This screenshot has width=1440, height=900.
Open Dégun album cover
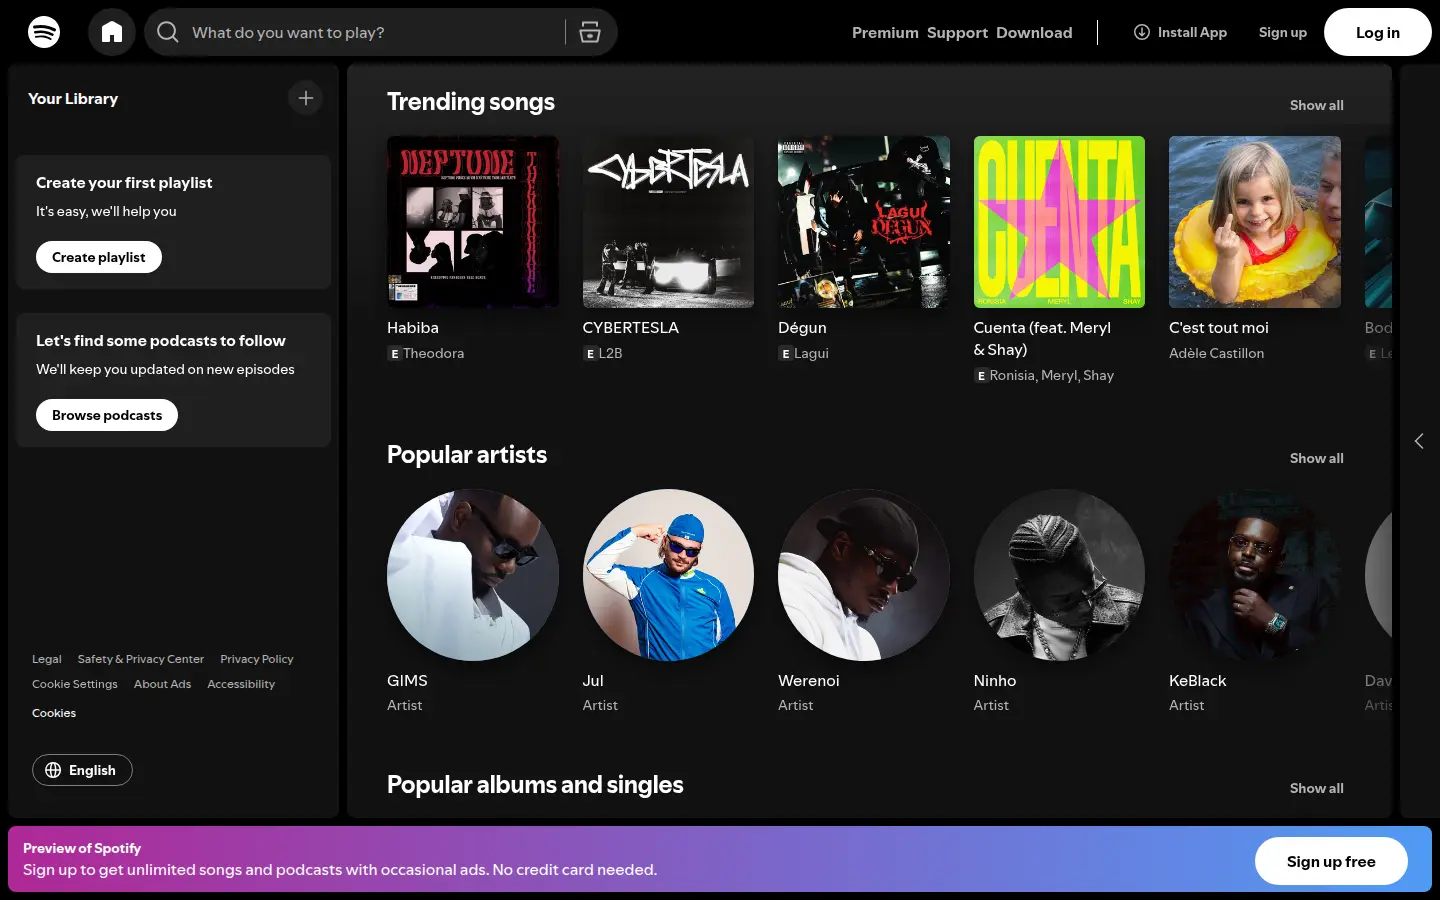coord(864,222)
